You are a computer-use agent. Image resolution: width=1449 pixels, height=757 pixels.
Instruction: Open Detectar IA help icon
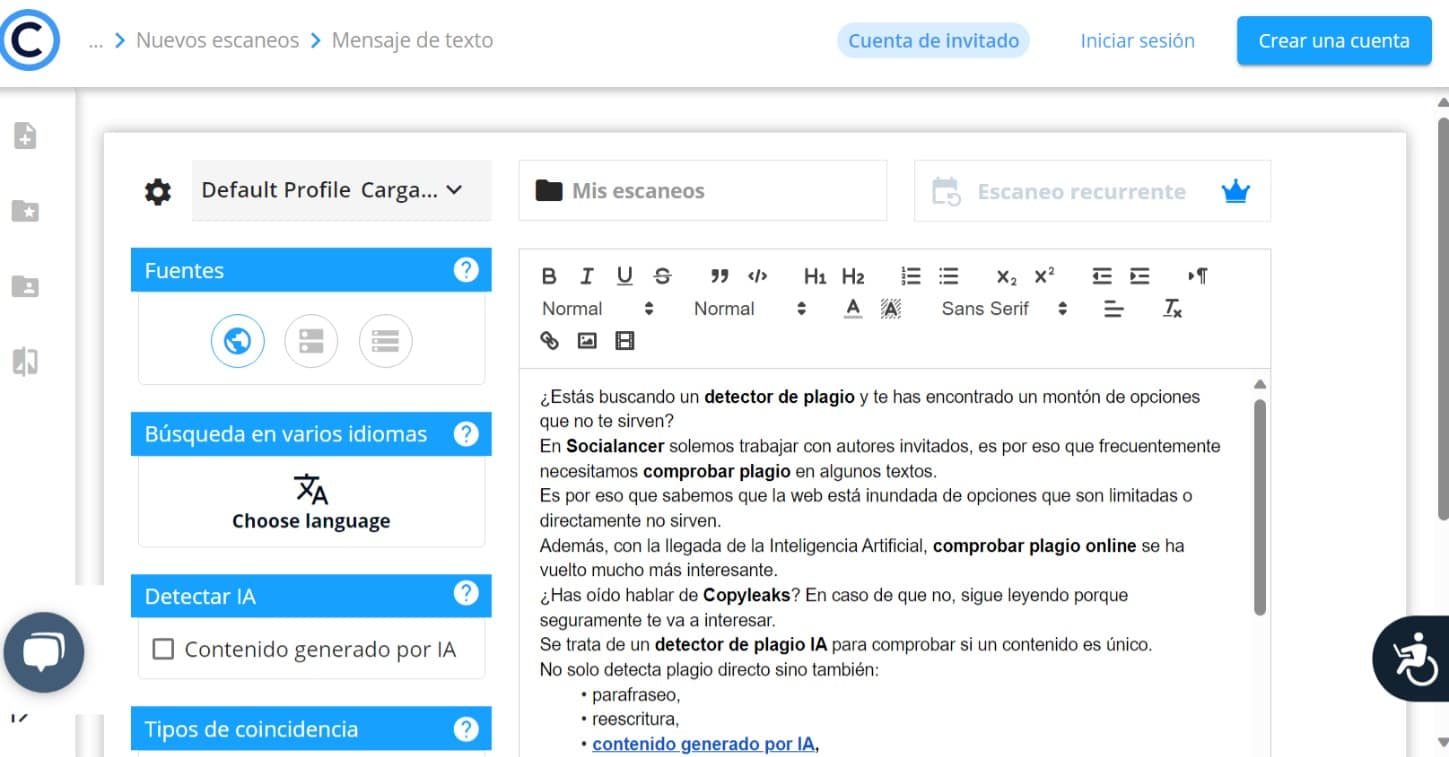(x=466, y=593)
